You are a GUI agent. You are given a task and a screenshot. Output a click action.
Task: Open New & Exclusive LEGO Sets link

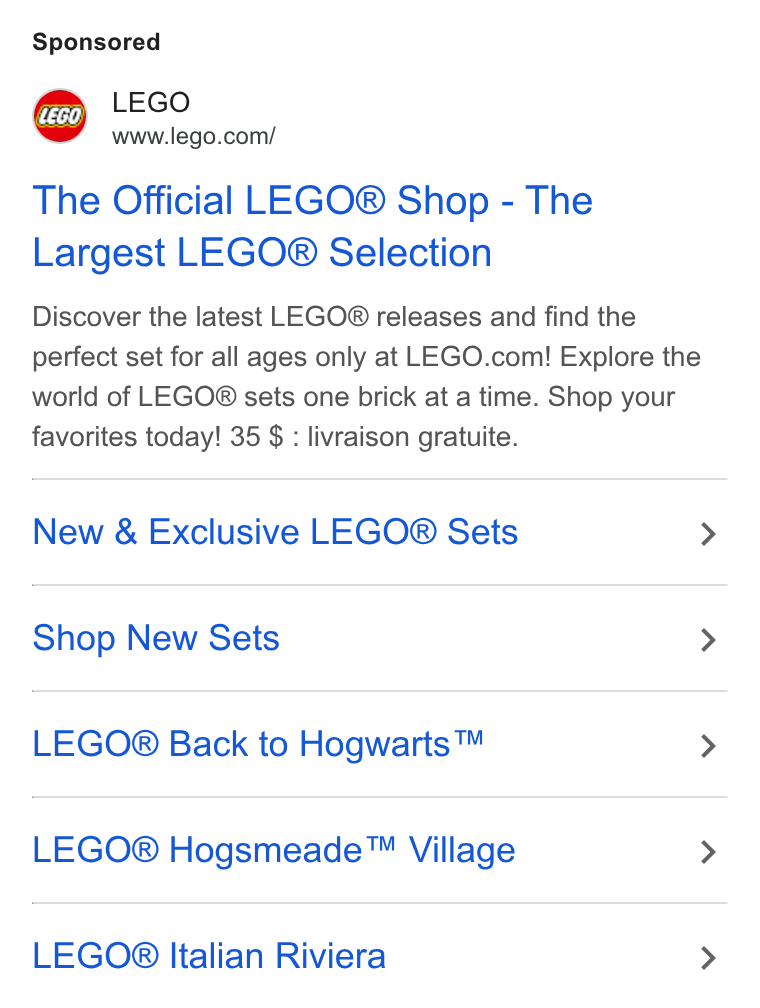tap(275, 532)
